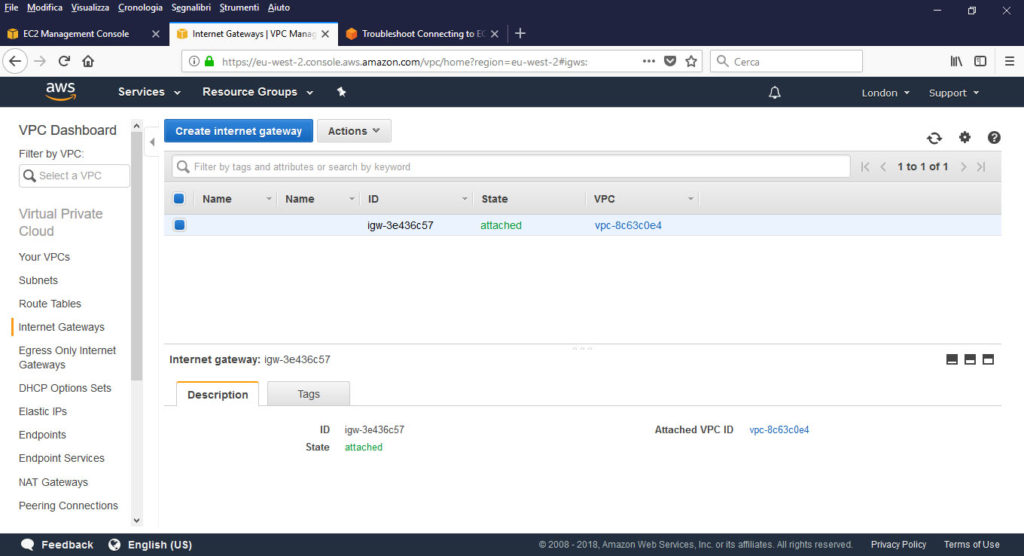Click the sidebar scrollbar down arrow

(136, 521)
